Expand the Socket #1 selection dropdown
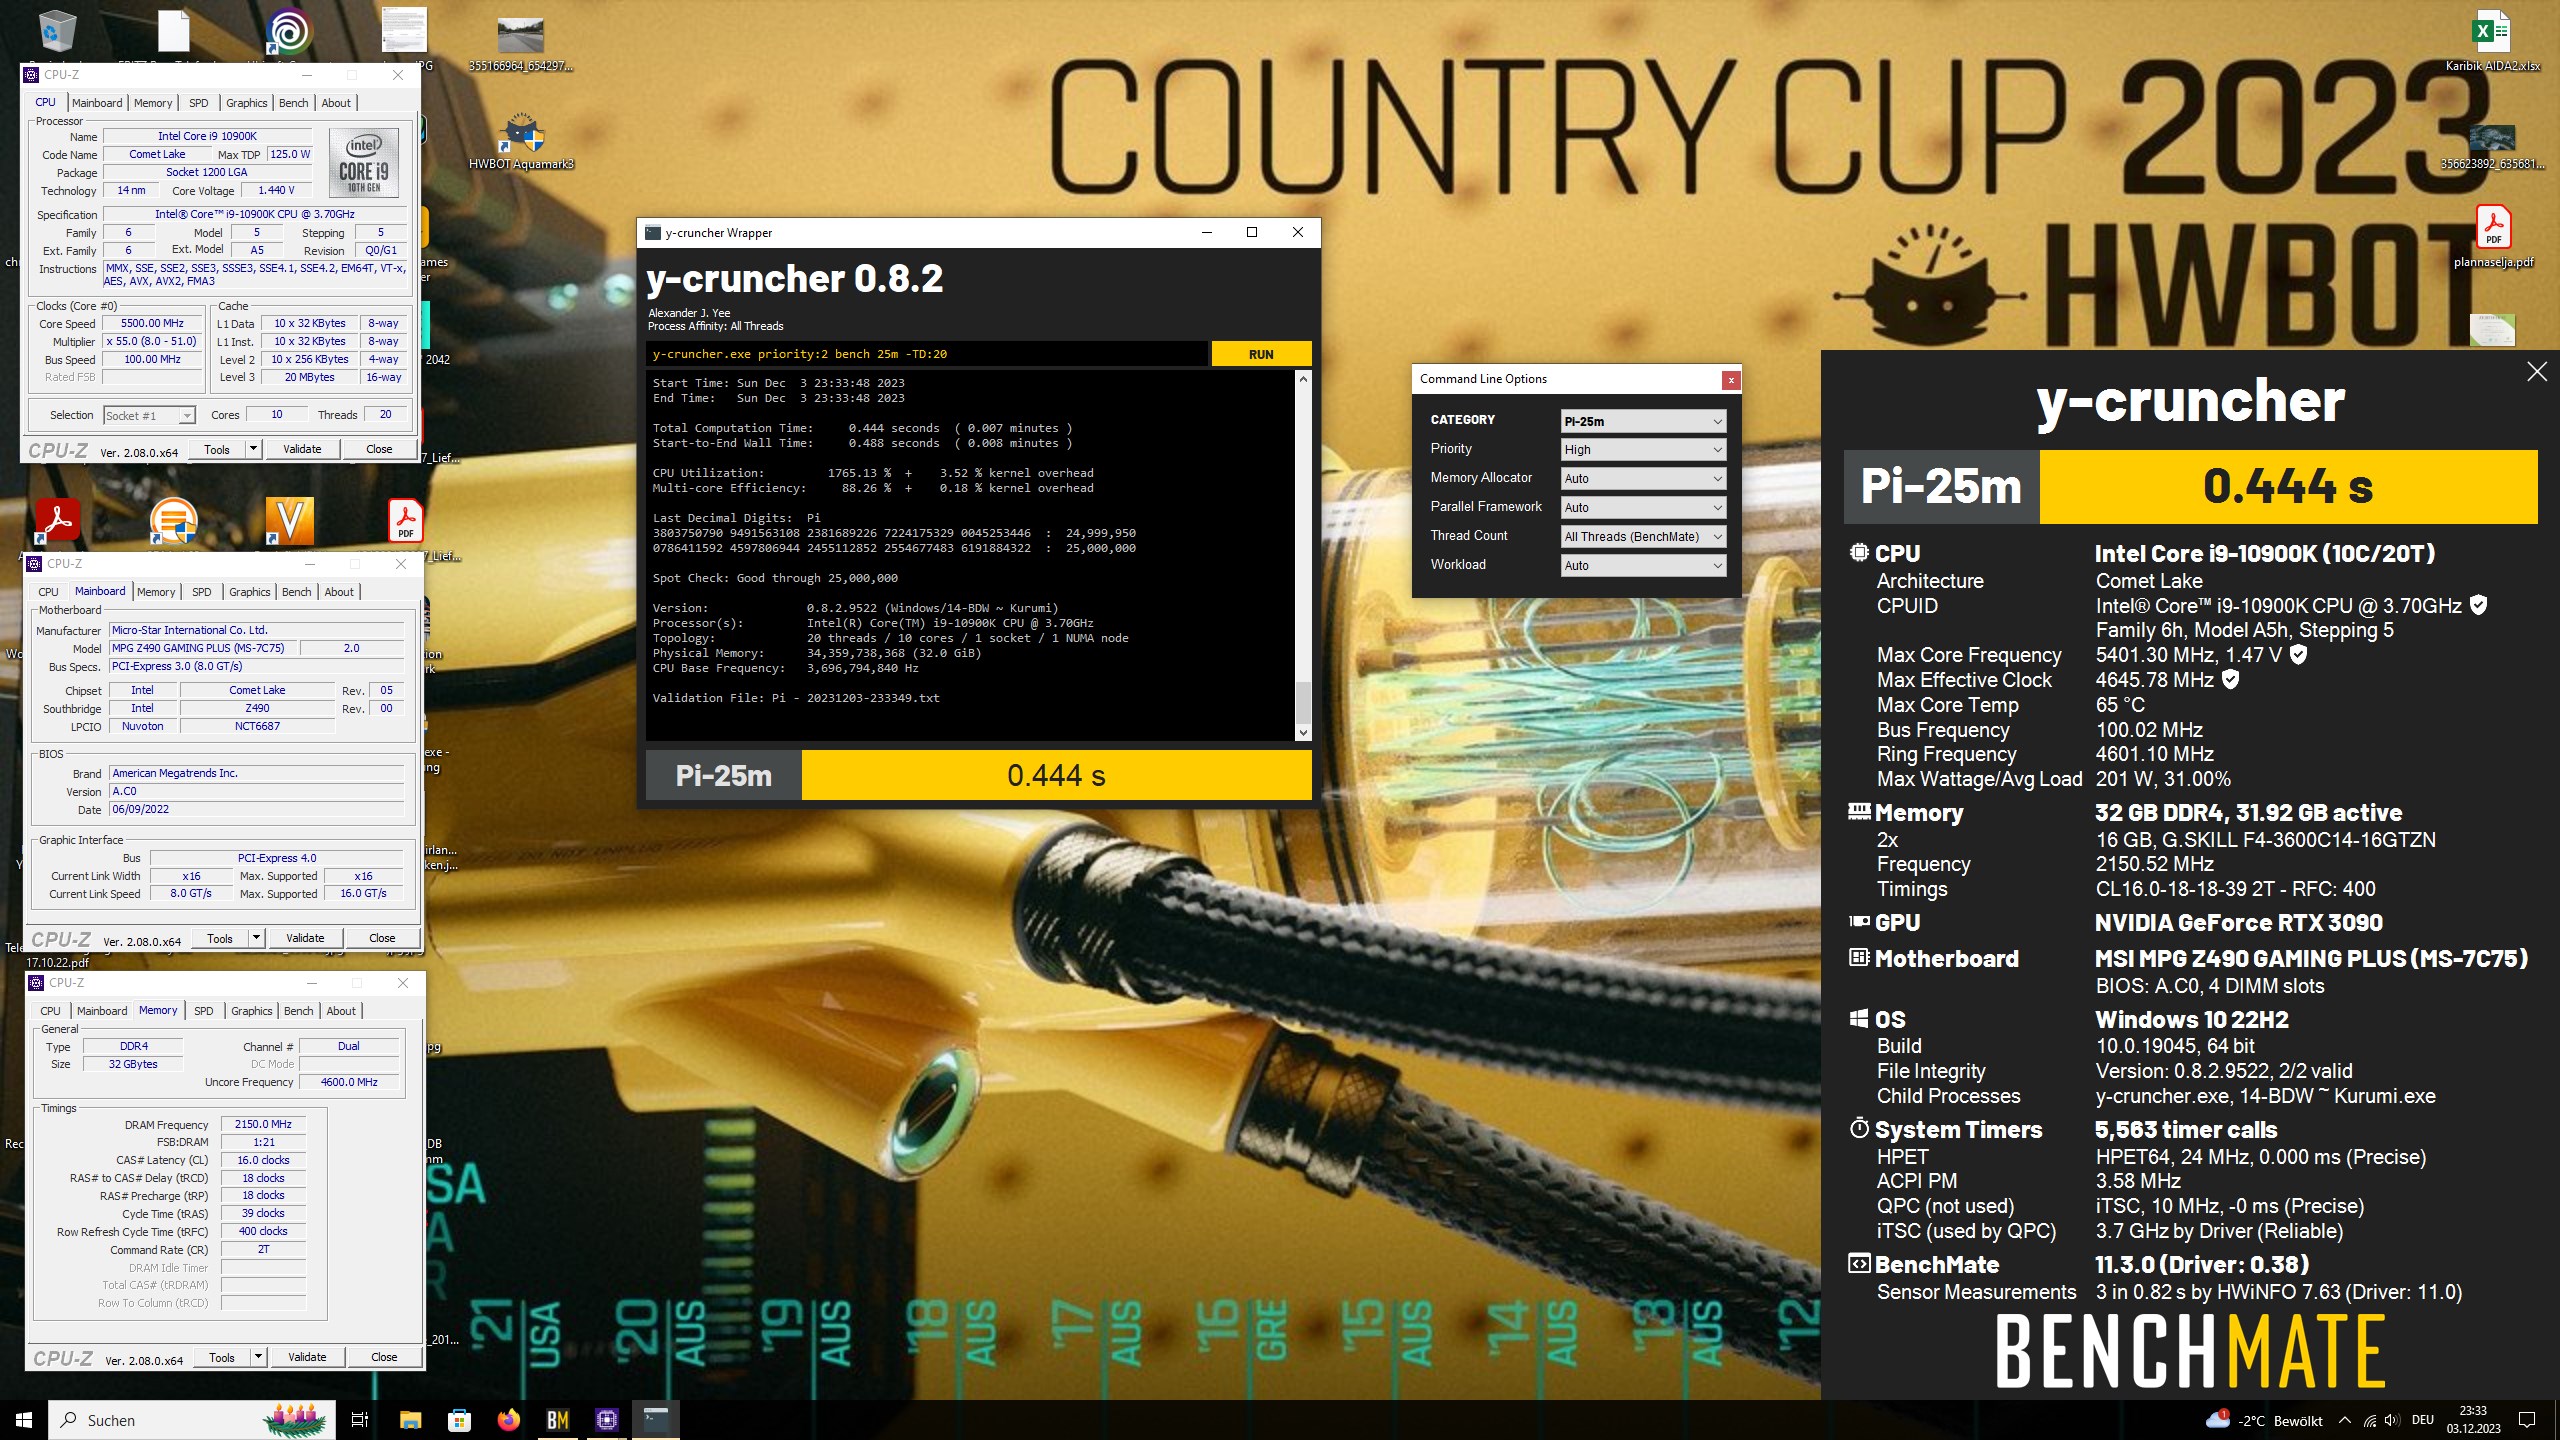Viewport: 2560px width, 1440px height. coord(149,415)
